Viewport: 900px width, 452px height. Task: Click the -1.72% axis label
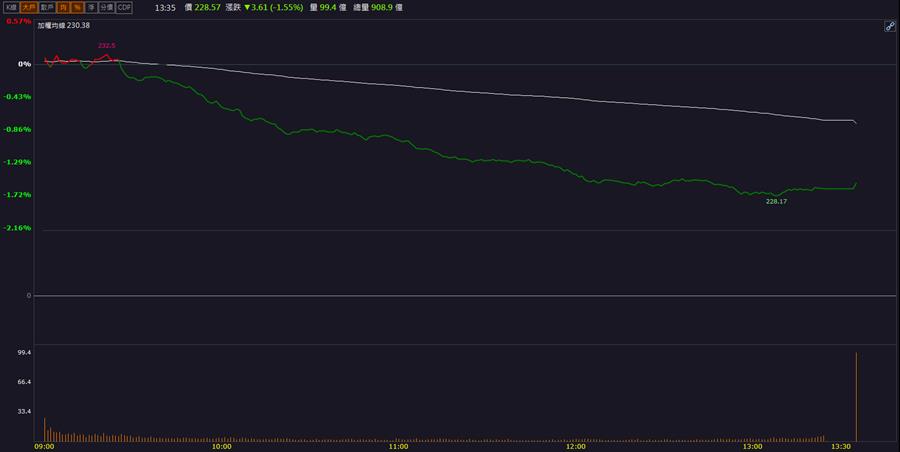[18, 195]
